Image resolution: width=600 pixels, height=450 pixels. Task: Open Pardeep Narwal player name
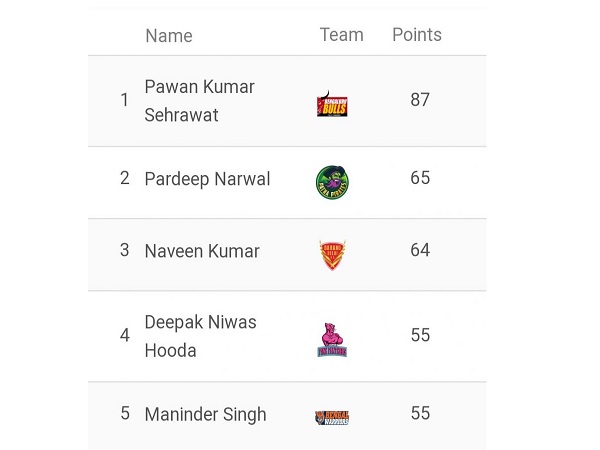tap(207, 179)
